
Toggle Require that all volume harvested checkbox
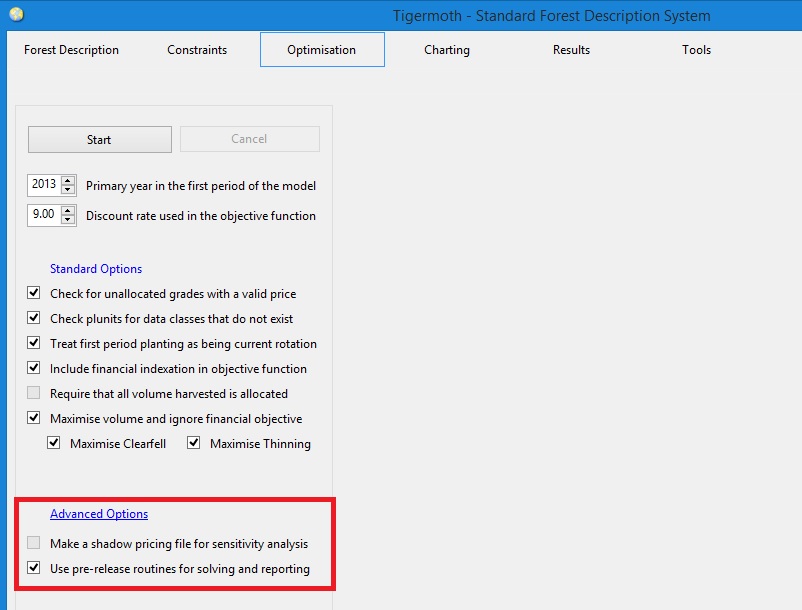tap(34, 393)
